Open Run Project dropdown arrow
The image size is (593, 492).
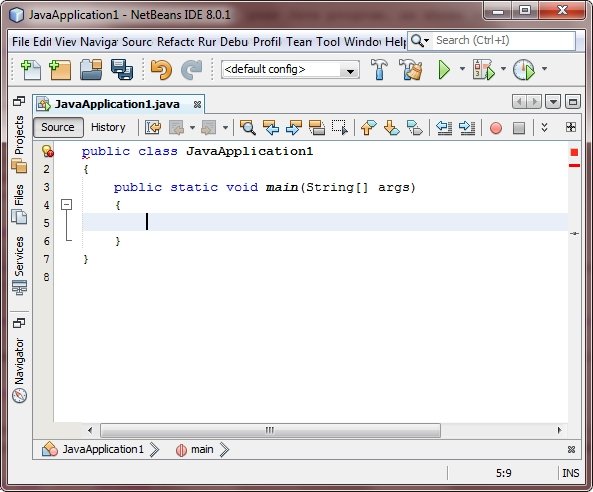click(x=462, y=69)
